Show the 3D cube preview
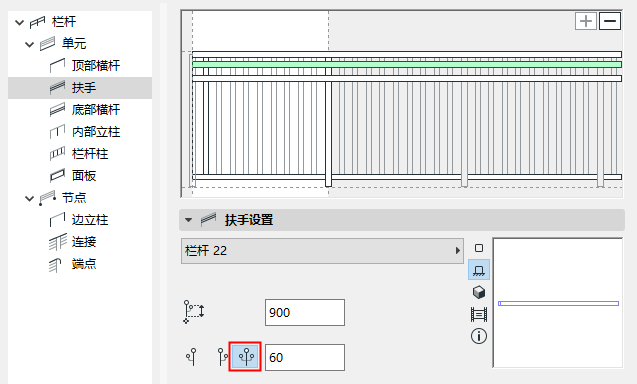Viewport: 637px width, 384px height. [x=479, y=292]
